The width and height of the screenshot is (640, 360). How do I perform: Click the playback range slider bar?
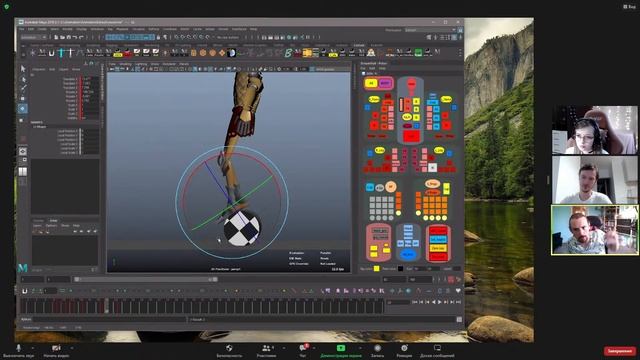click(146, 280)
